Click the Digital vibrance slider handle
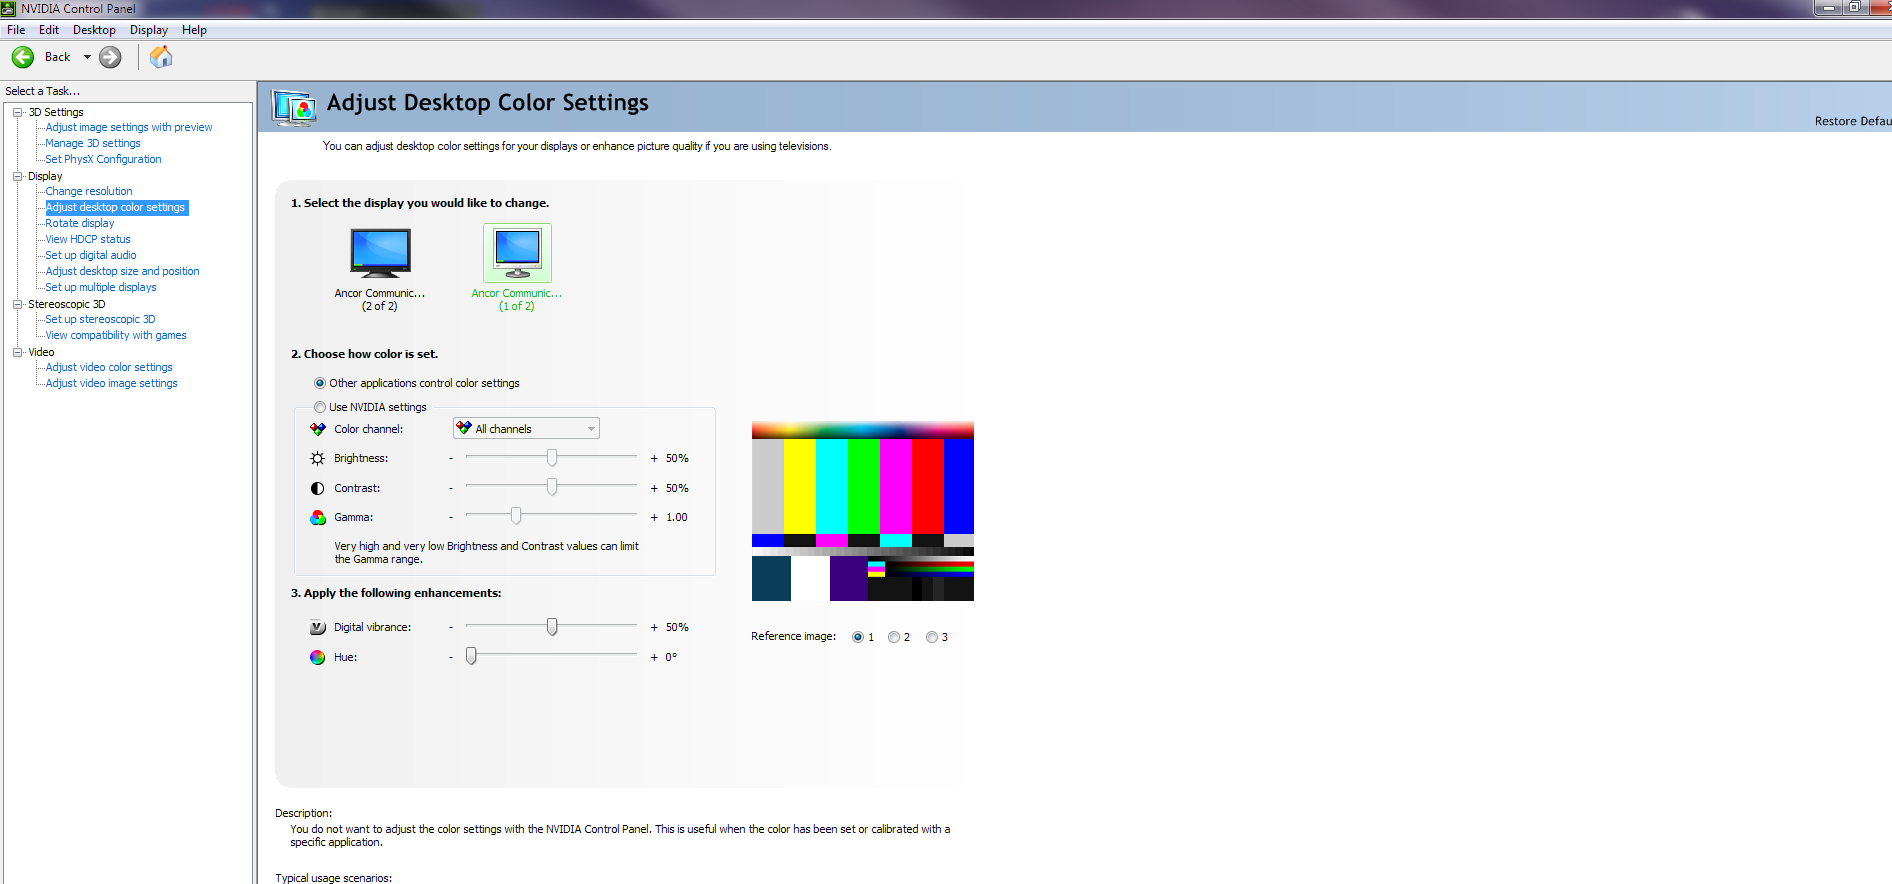 [x=552, y=627]
